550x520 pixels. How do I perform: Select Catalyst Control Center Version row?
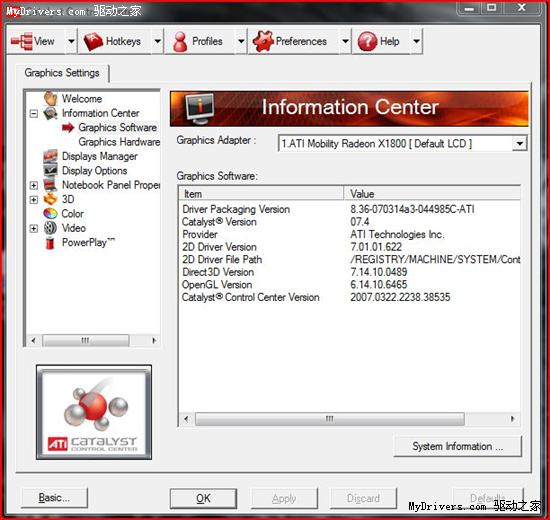350,298
